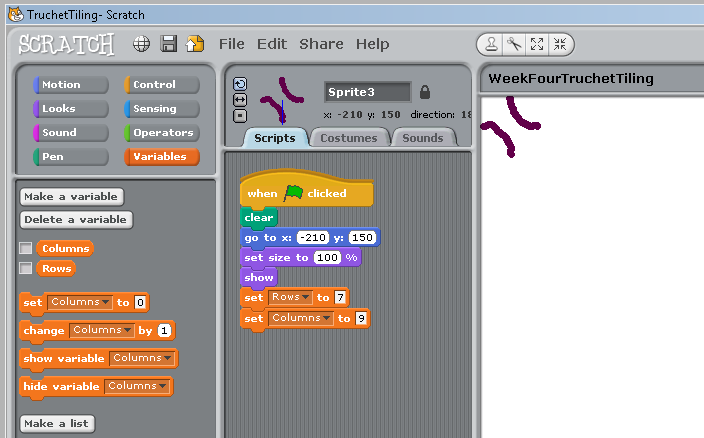Click the save project floppy icon

tap(169, 44)
